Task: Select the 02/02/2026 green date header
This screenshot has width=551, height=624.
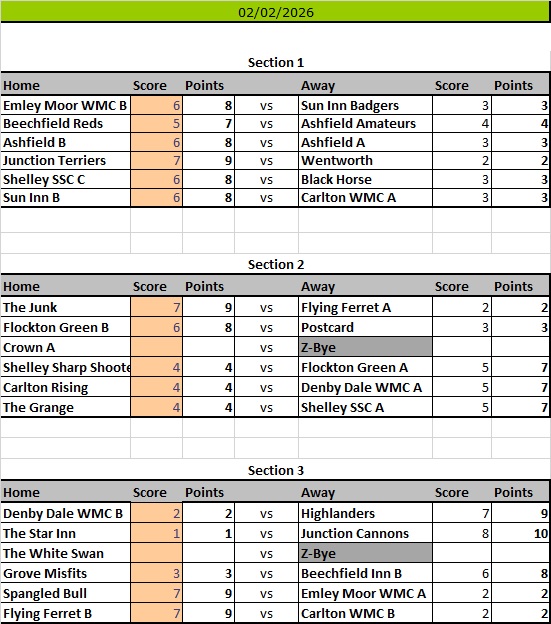Action: (275, 12)
